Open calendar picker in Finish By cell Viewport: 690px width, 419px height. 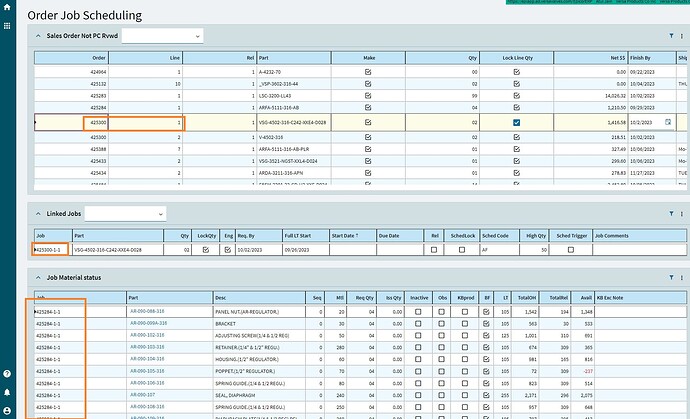[x=668, y=122]
